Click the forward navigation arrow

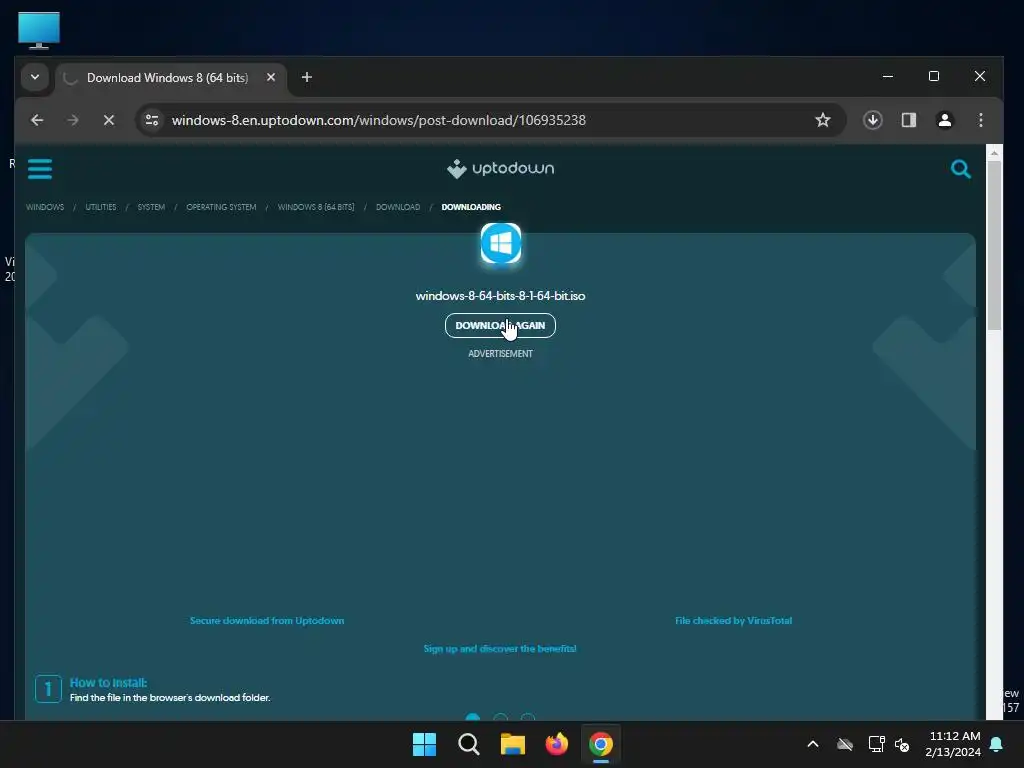click(73, 120)
